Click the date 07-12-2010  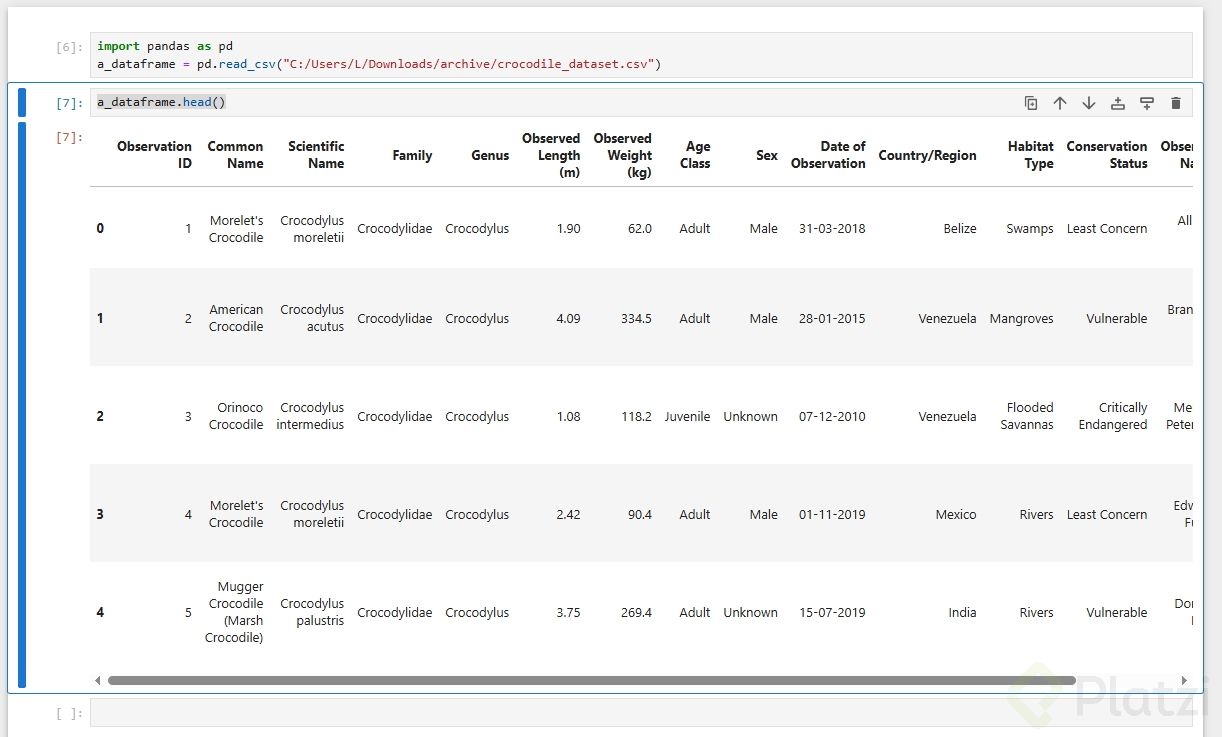point(832,416)
